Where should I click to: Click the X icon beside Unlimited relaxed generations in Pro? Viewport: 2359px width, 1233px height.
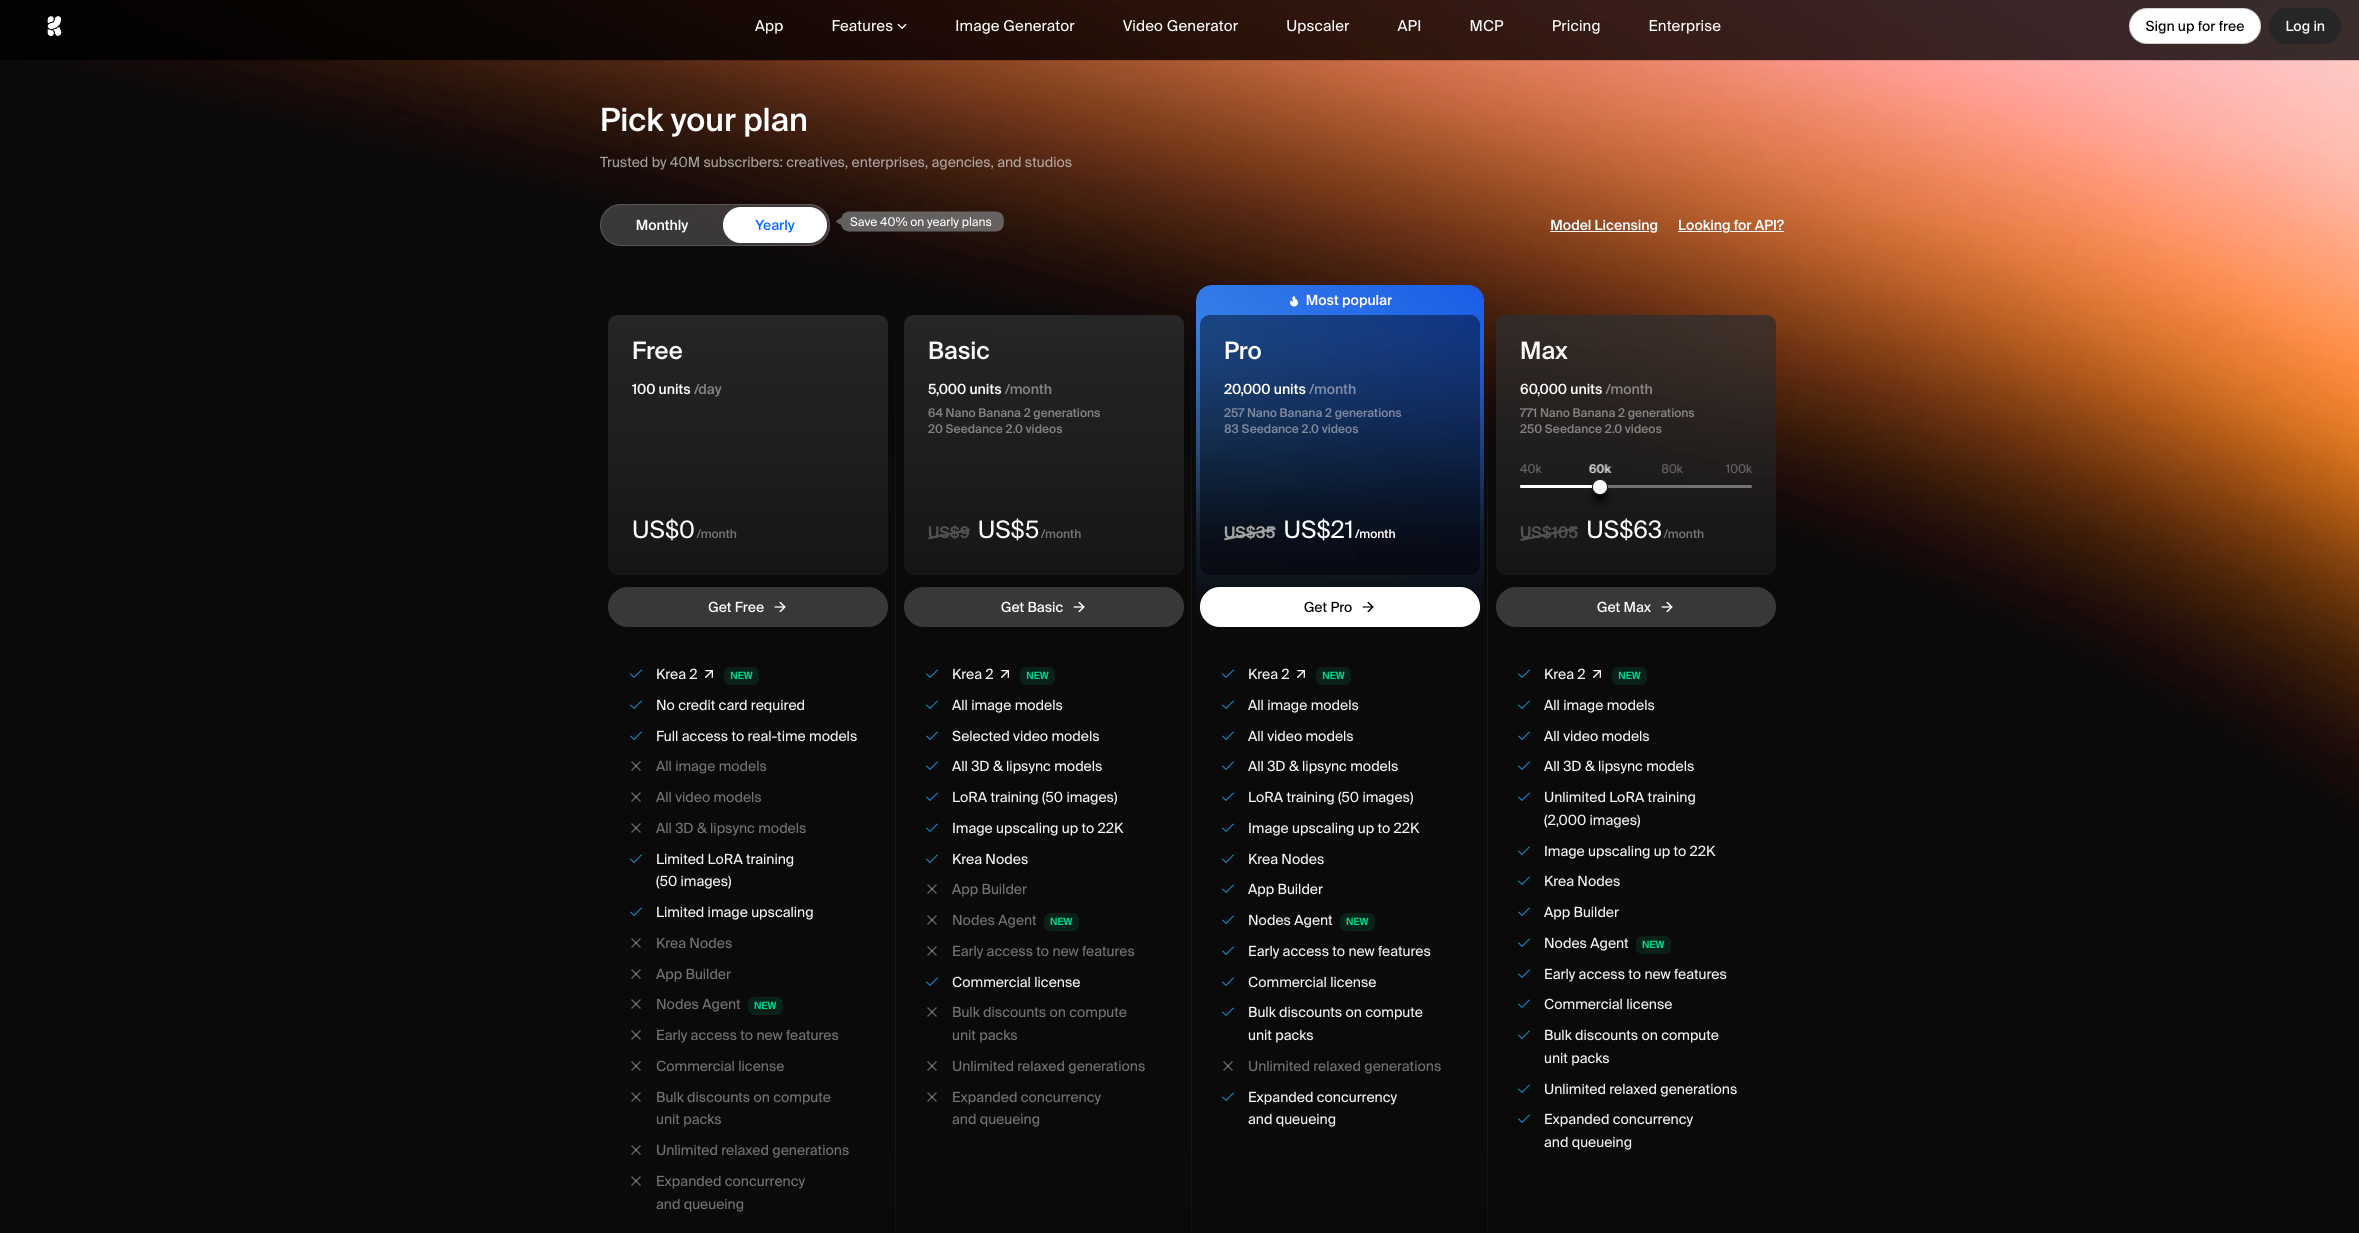point(1228,1067)
